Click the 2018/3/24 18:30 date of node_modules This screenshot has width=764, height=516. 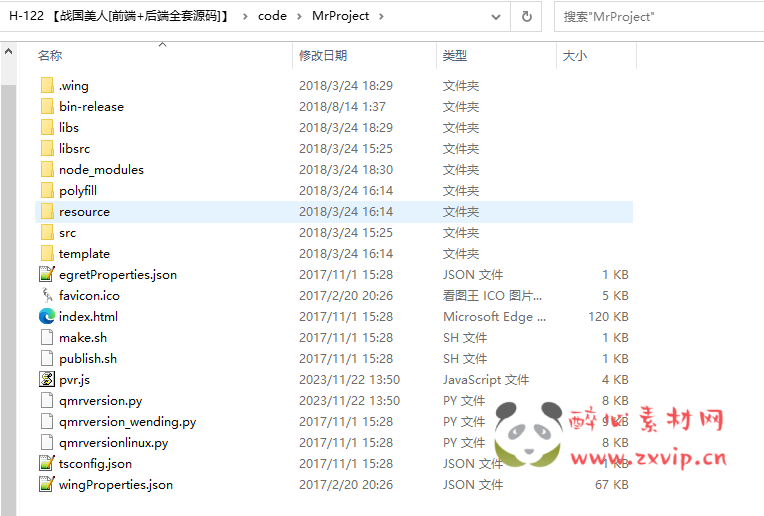tap(345, 170)
